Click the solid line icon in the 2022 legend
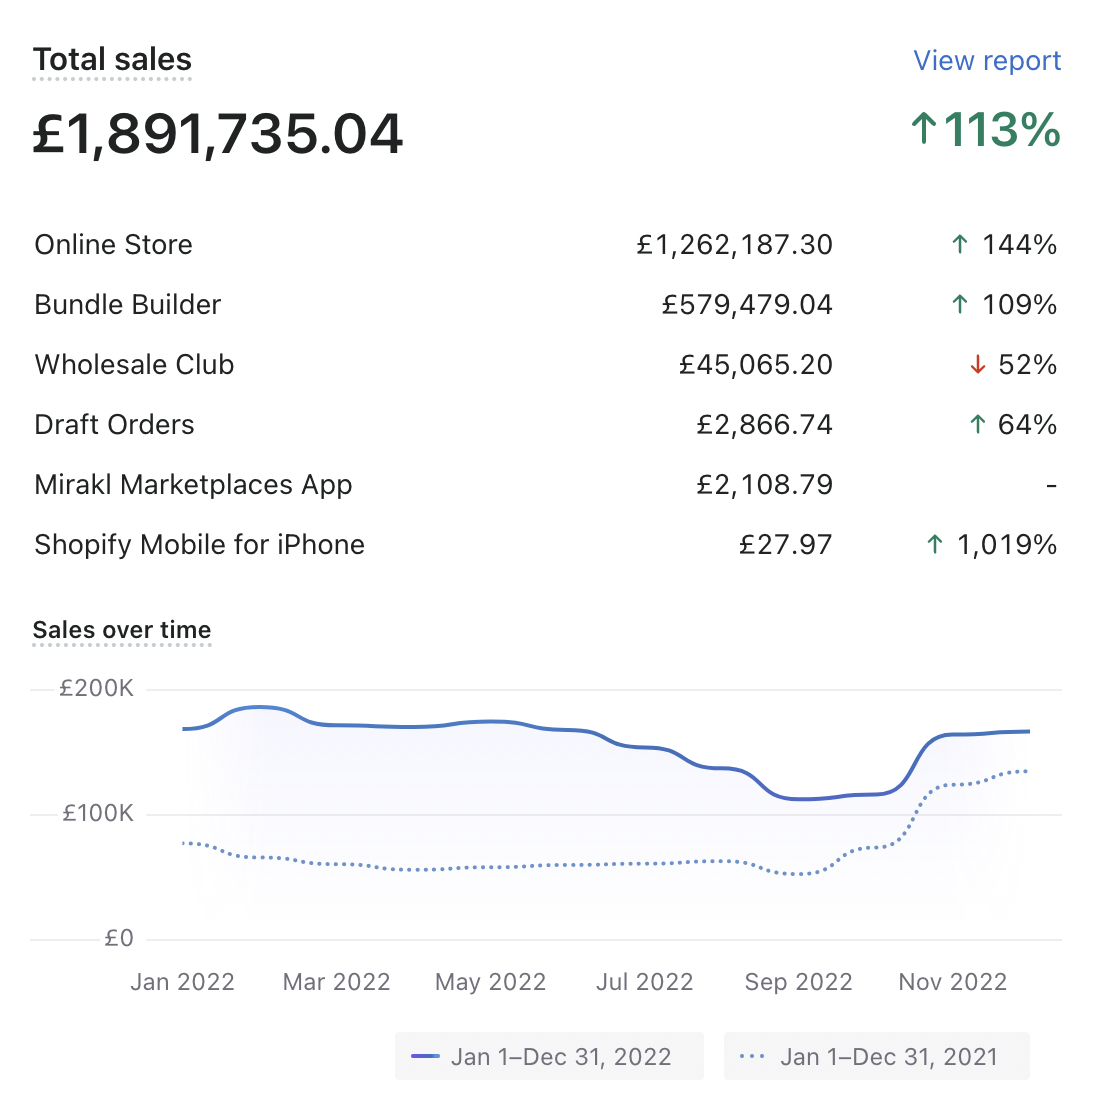1094x1108 pixels. click(x=426, y=1057)
